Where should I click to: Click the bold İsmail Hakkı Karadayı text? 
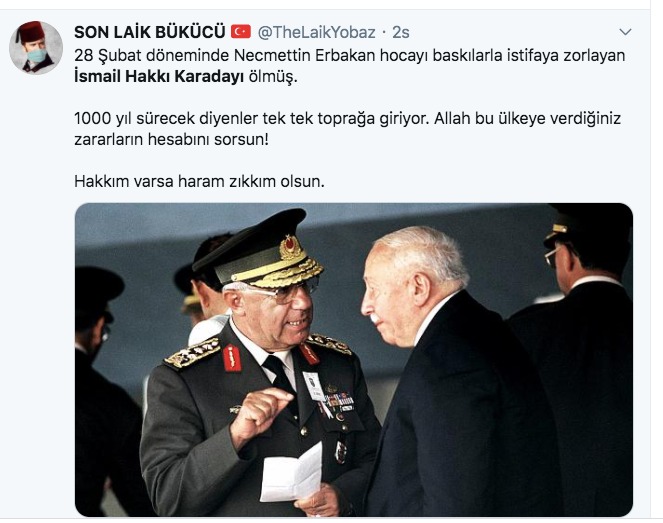[x=159, y=77]
